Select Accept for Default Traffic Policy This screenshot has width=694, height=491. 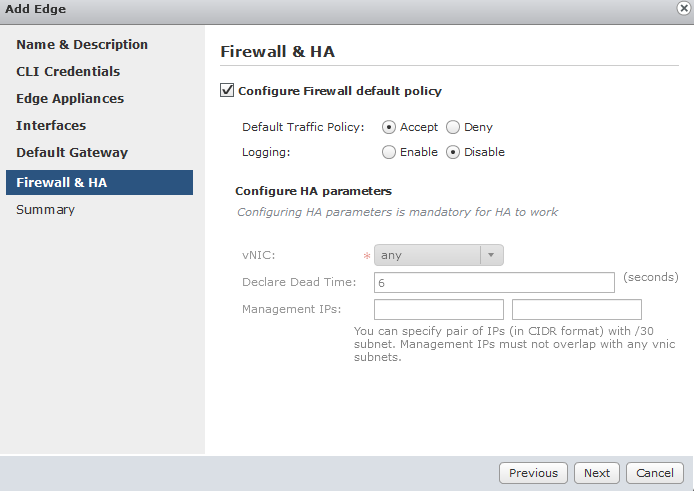pyautogui.click(x=388, y=127)
